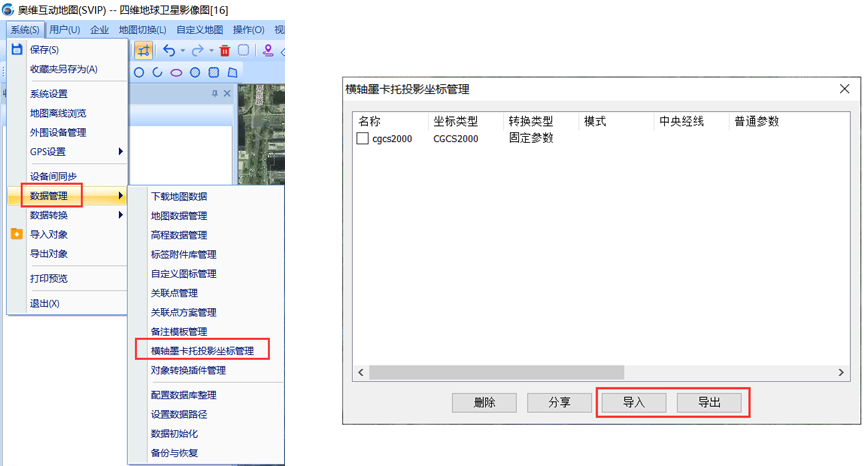This screenshot has height=466, width=865.
Task: Check the cgcs2000 checkbox
Action: 362,139
